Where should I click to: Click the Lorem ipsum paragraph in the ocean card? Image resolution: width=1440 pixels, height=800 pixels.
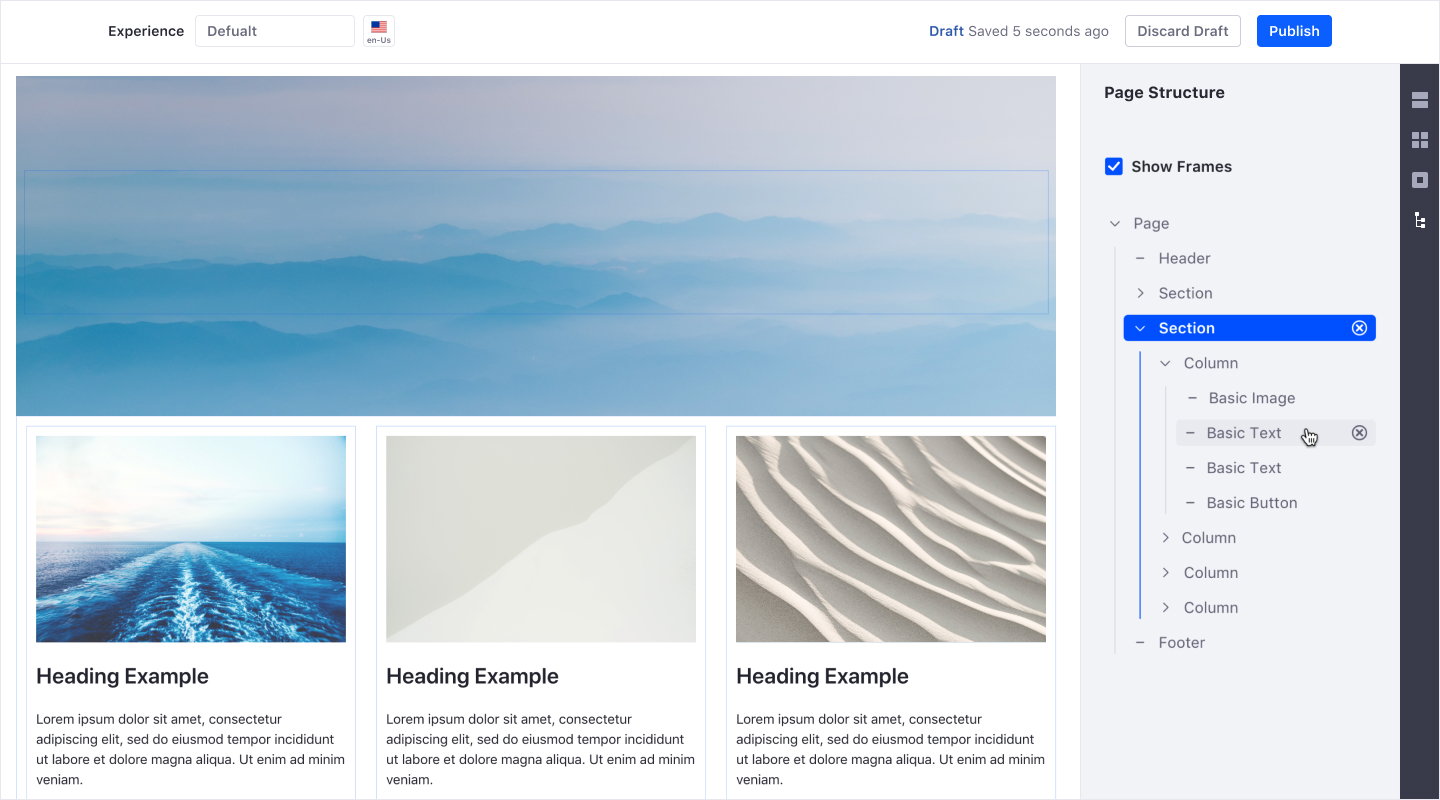[190, 749]
